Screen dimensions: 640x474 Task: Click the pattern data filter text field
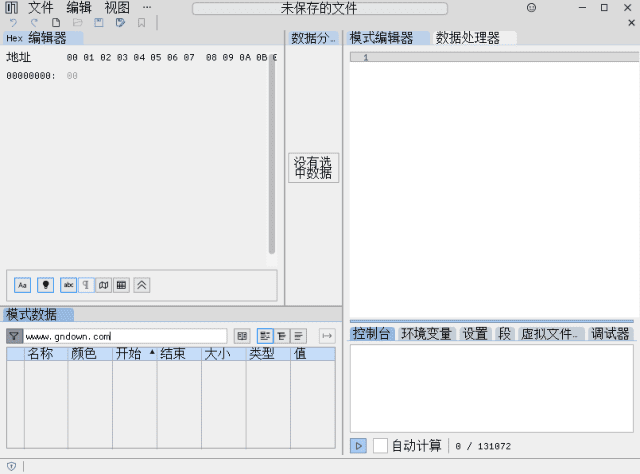pos(127,336)
